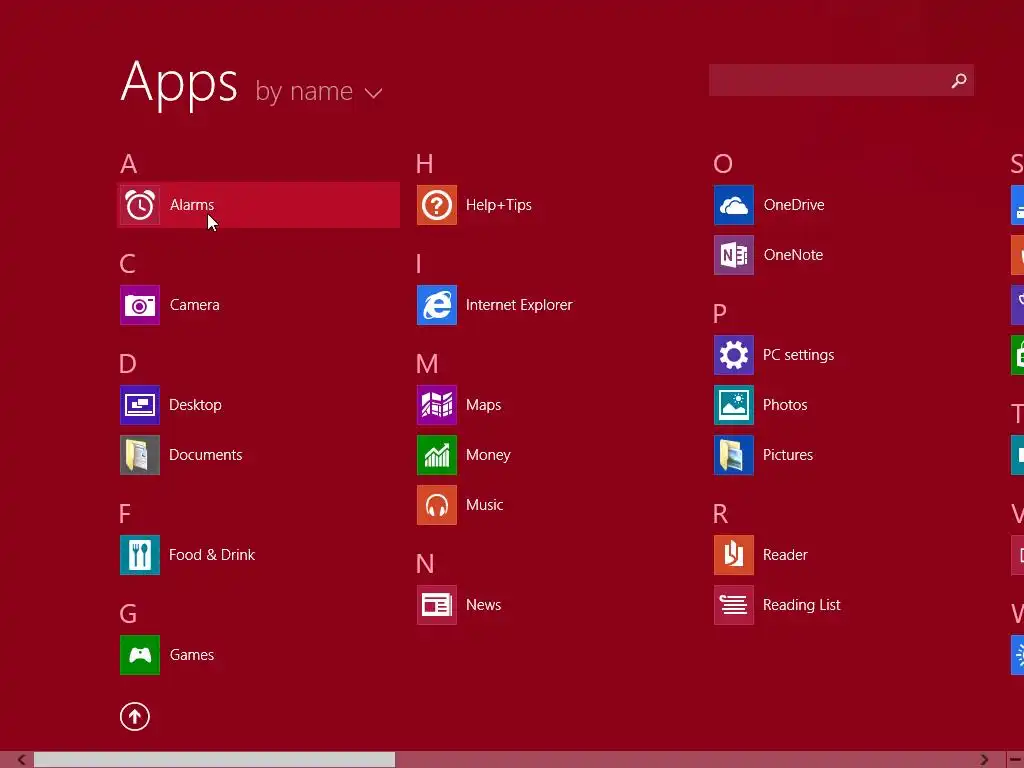
Task: Click the 'Internet Explorer' label text
Action: (519, 305)
